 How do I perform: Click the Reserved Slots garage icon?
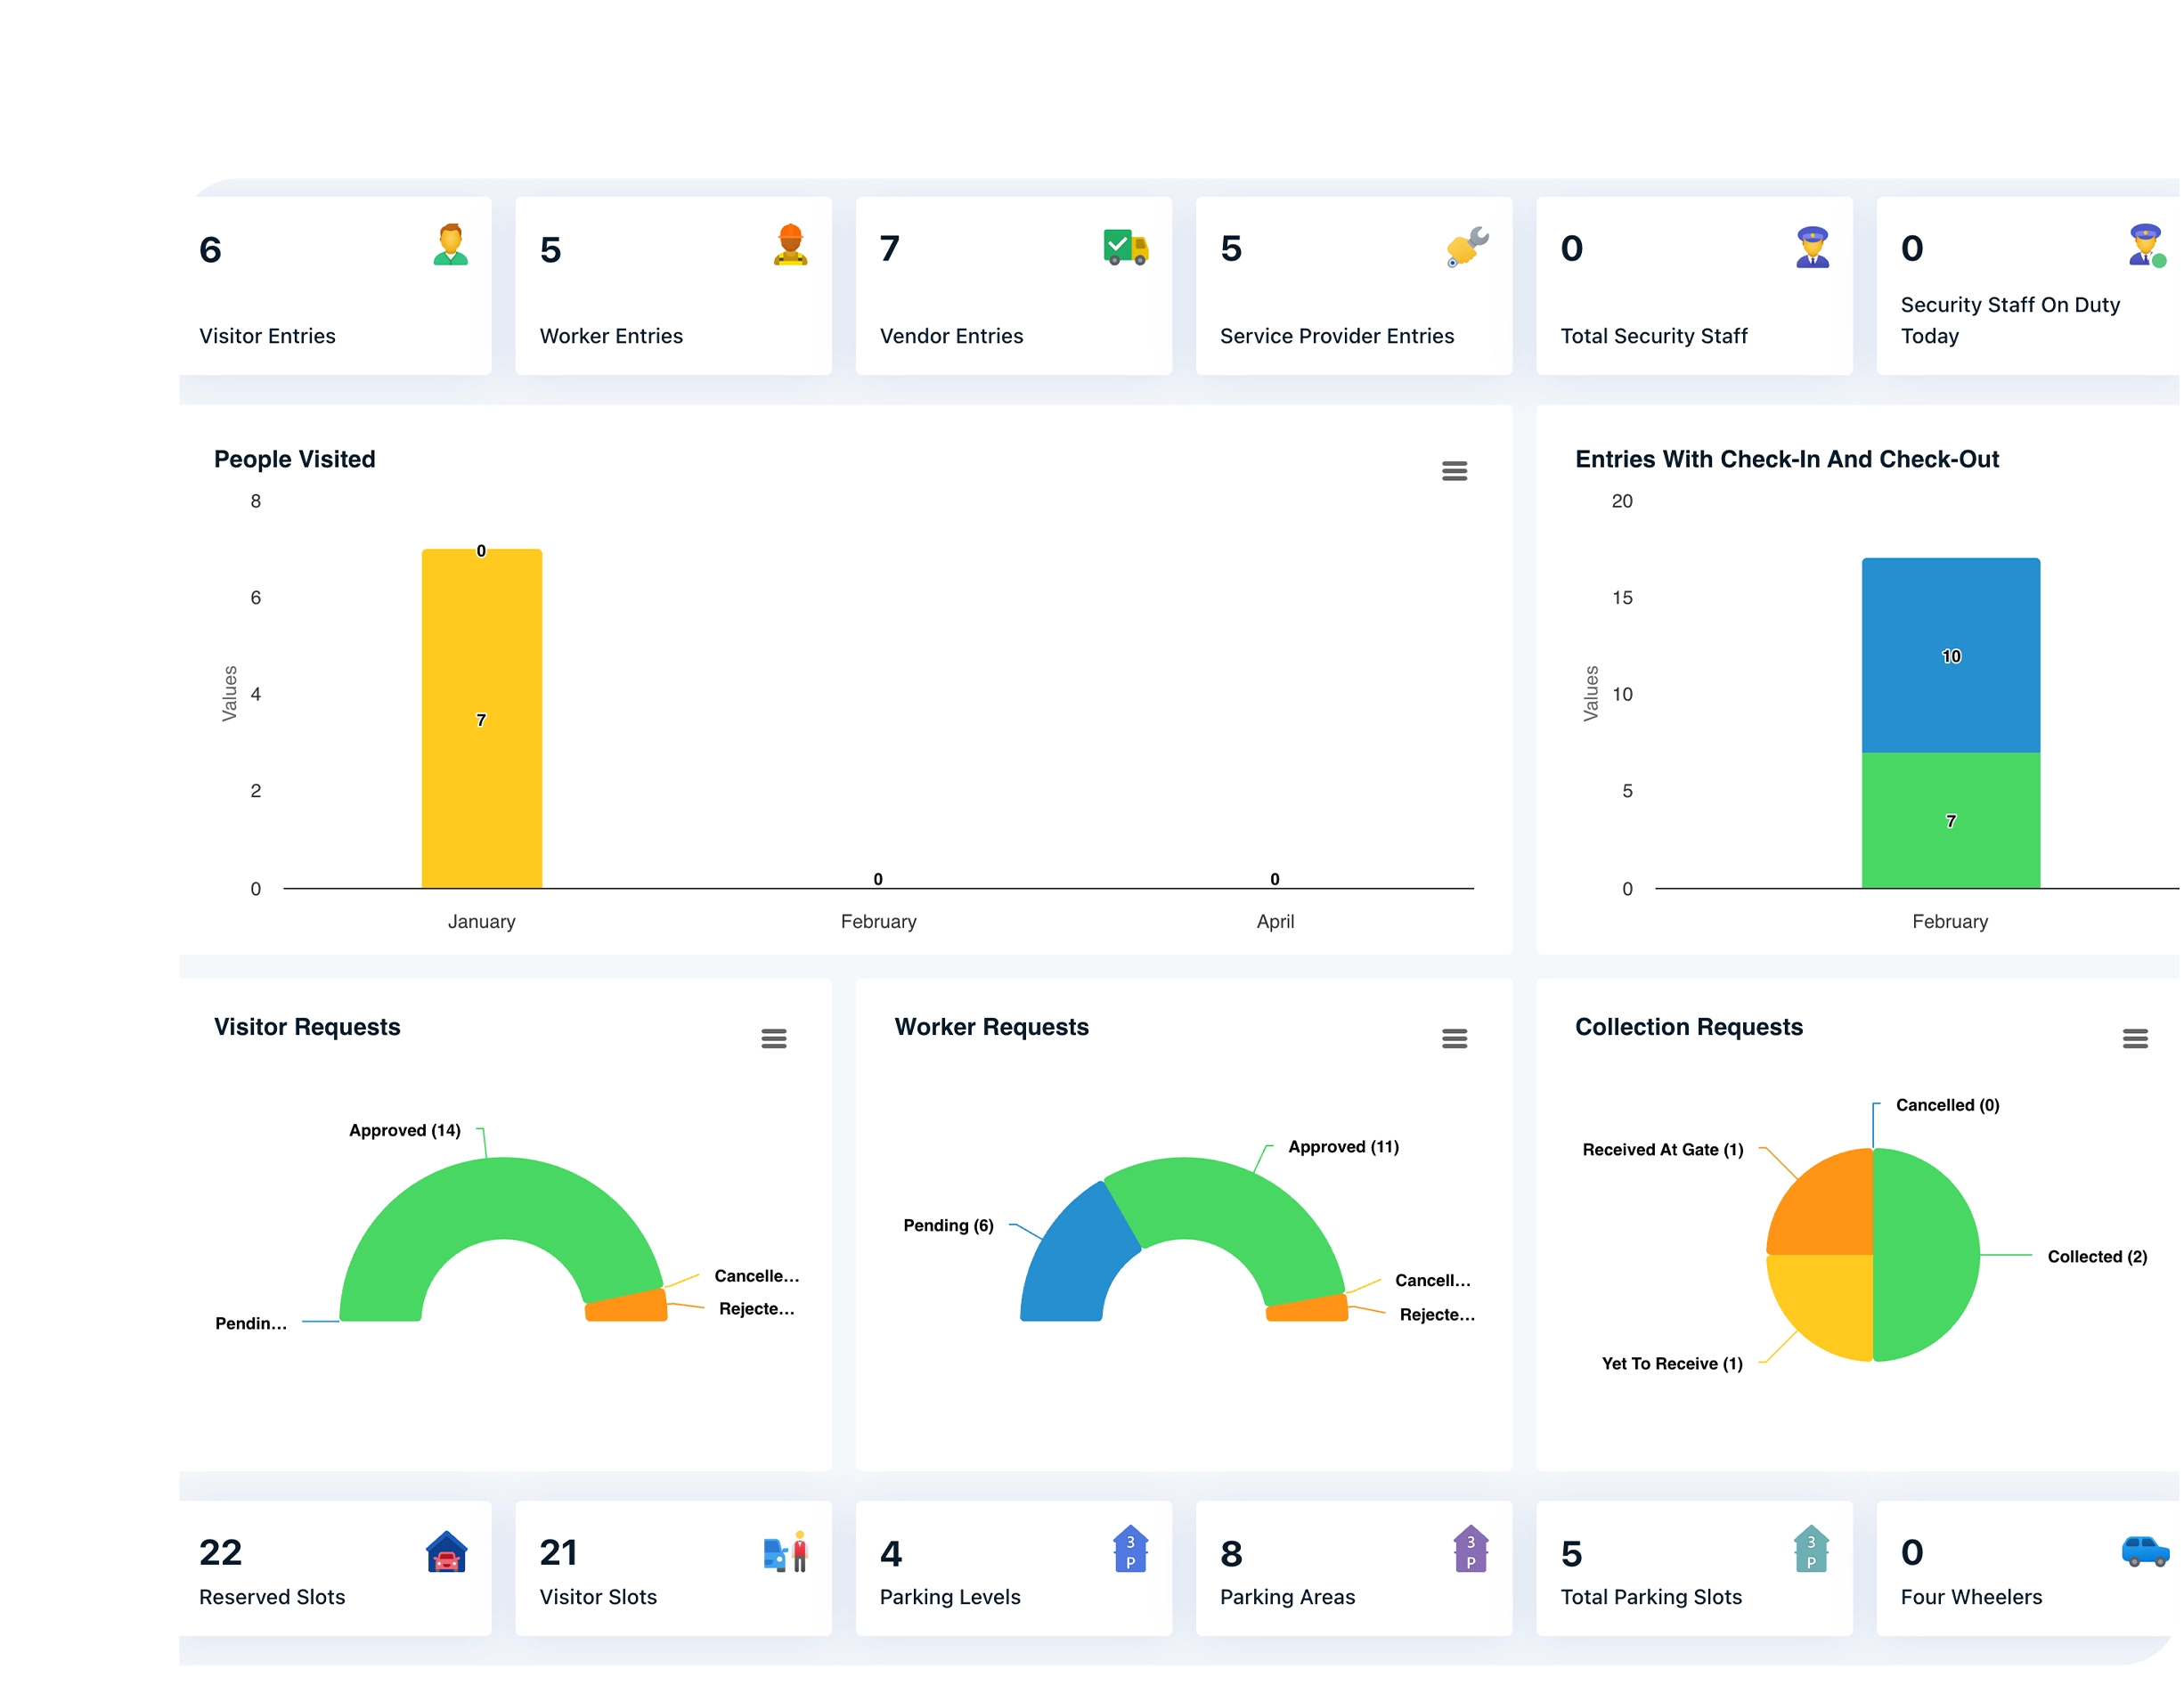446,1552
